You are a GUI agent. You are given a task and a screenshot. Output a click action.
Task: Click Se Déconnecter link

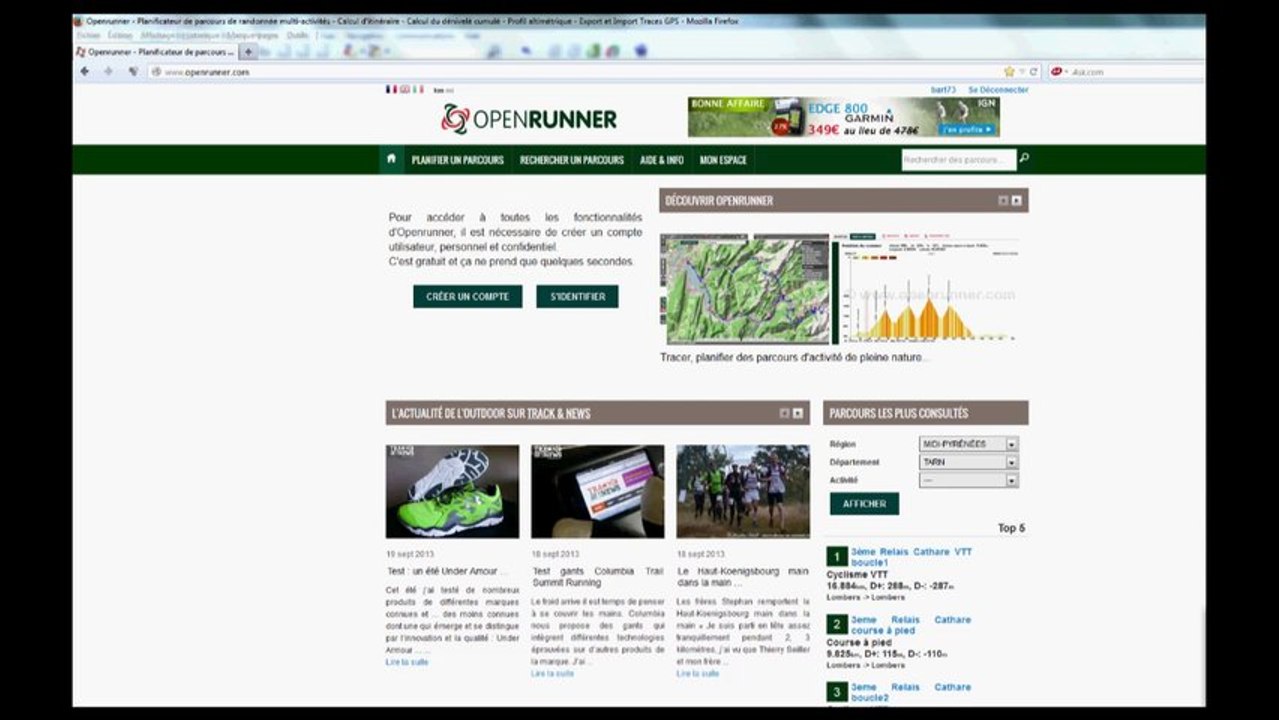(998, 90)
